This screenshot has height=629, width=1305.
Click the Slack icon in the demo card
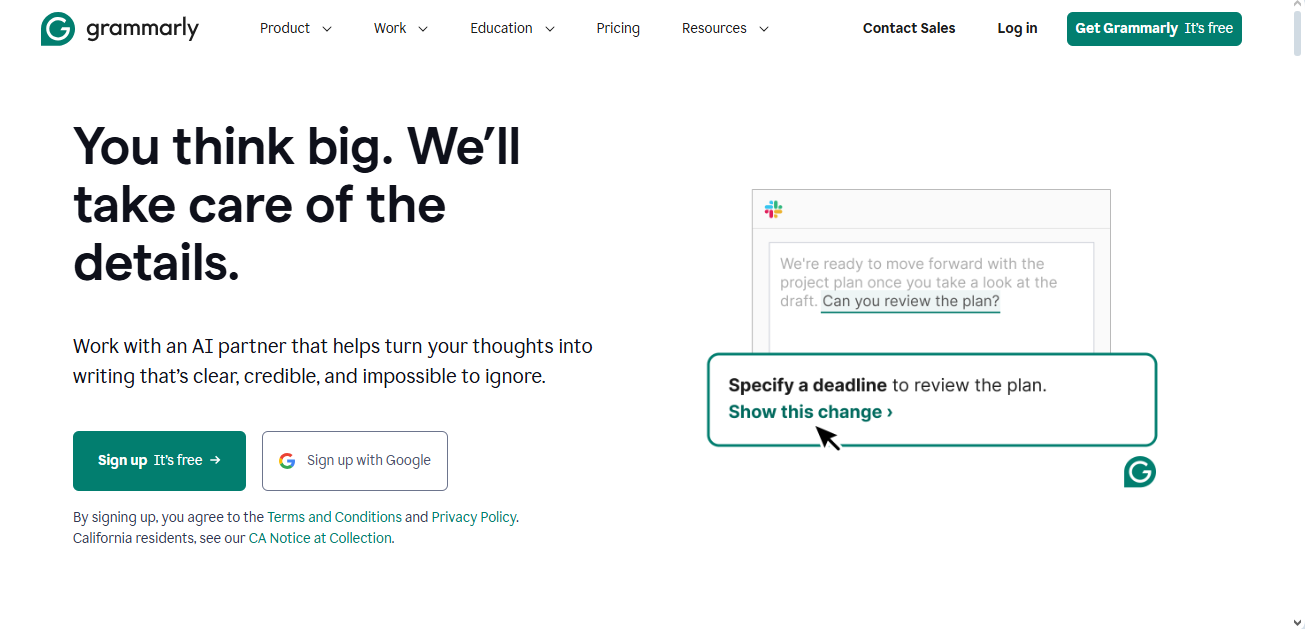click(773, 209)
